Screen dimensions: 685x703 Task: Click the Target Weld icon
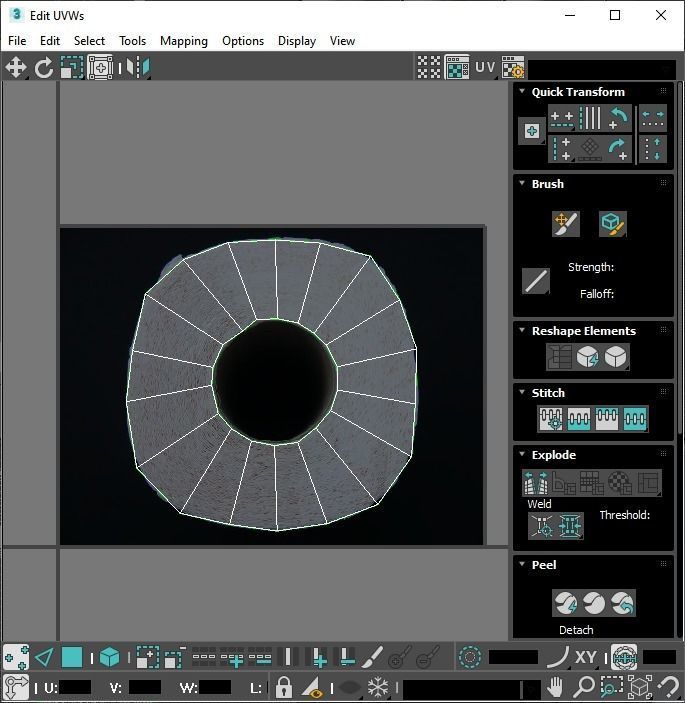coord(542,526)
